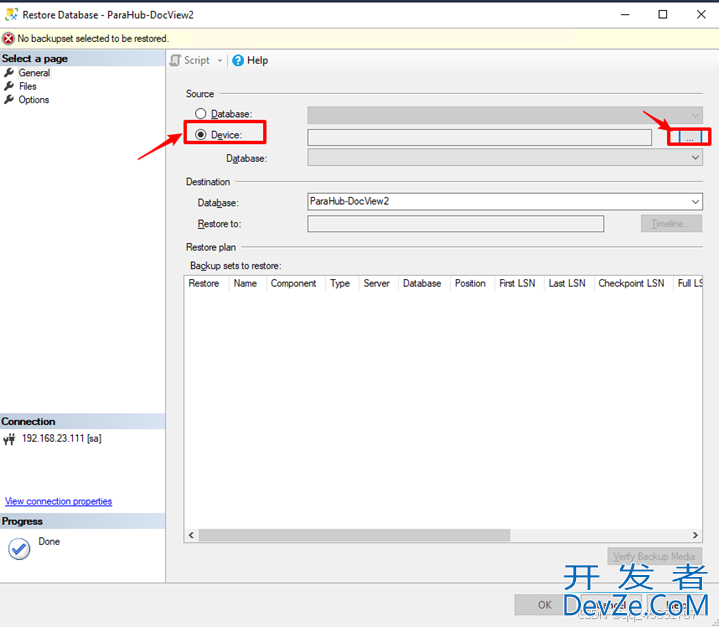Click the Server column header
This screenshot has height=627, width=719.
376,283
